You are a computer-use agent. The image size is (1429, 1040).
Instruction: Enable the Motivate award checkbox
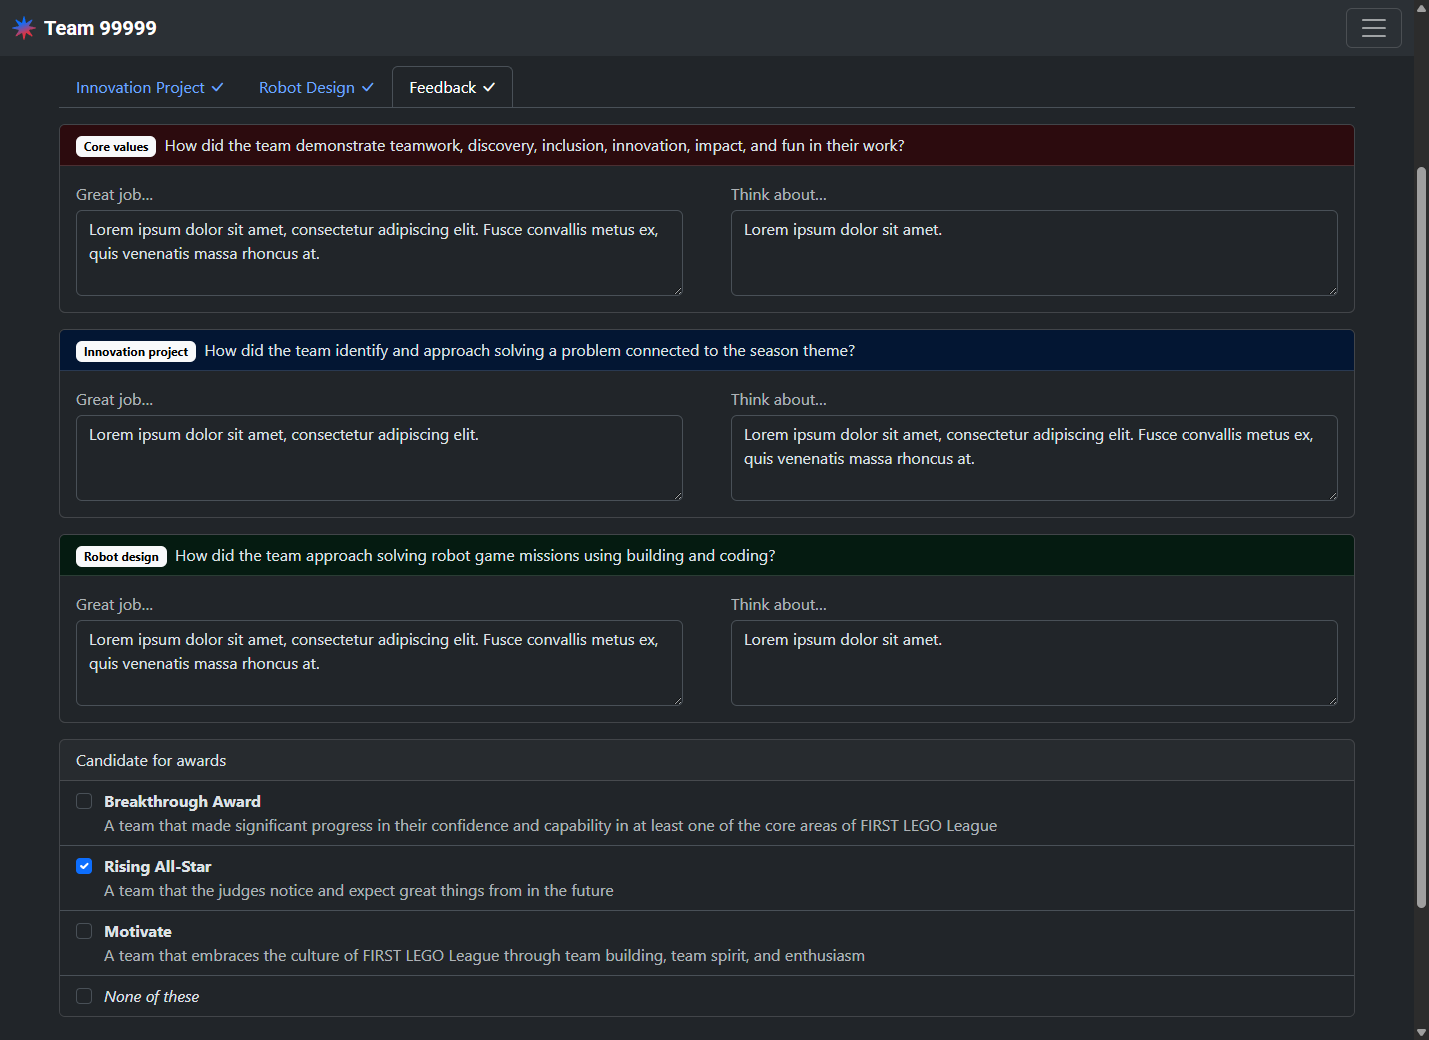click(x=84, y=931)
